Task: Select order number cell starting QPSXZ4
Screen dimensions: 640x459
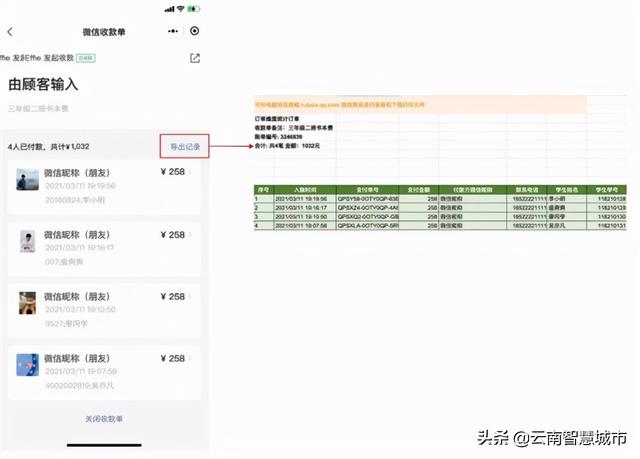Action: coord(367,208)
